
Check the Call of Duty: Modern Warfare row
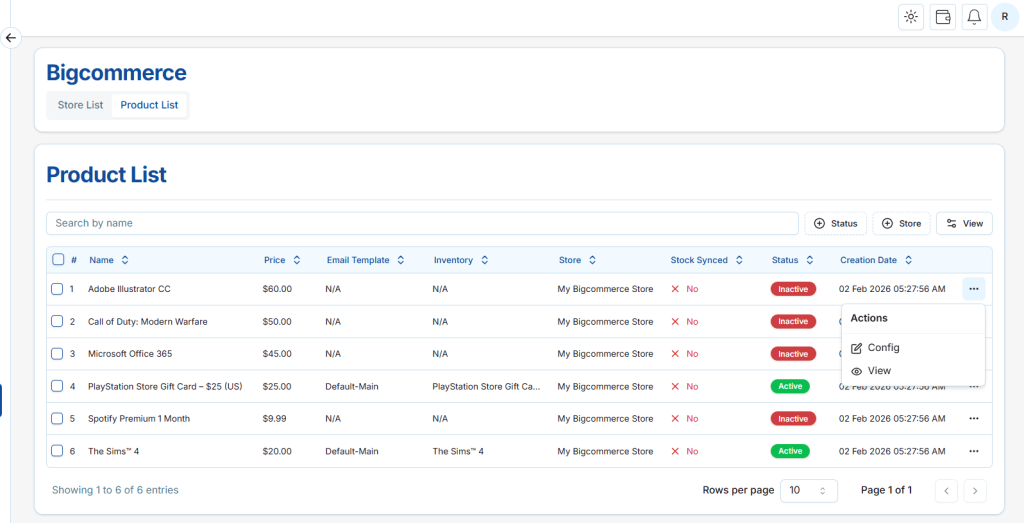tap(58, 322)
